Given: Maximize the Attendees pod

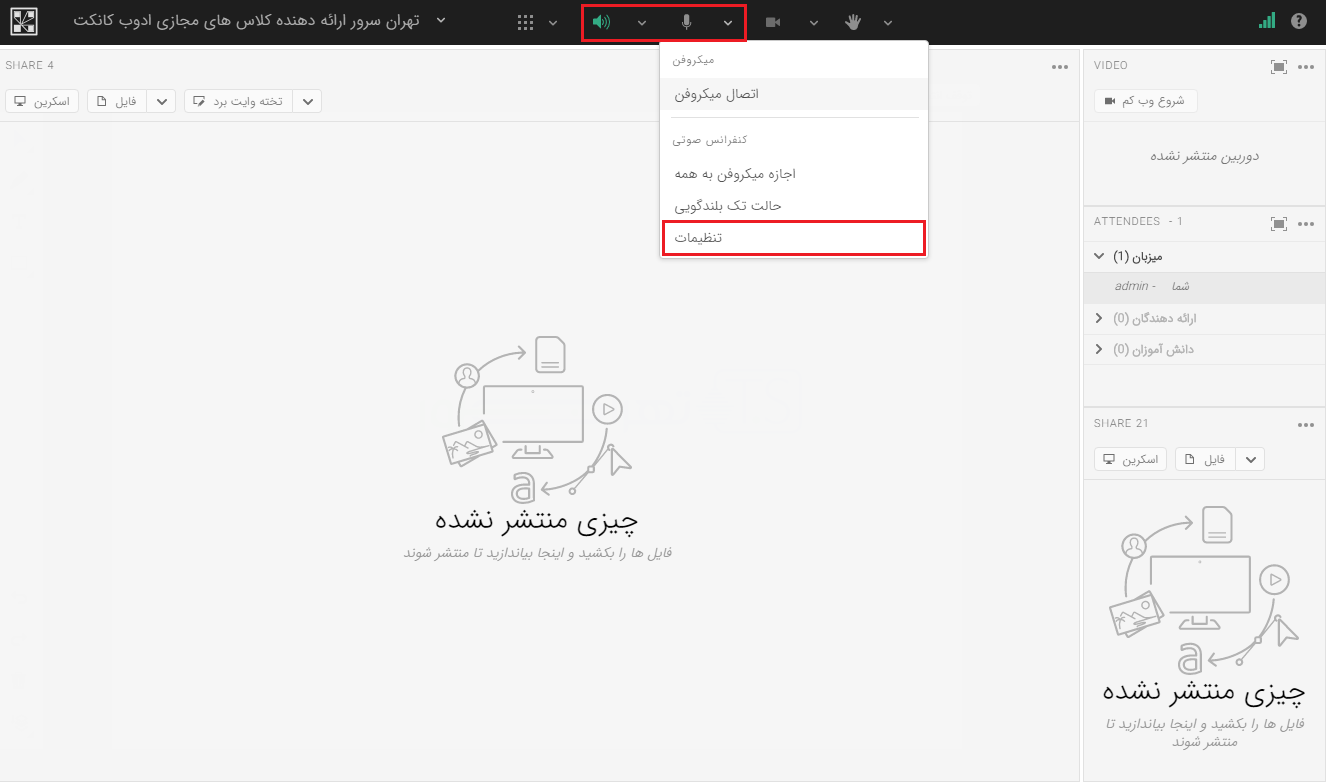Looking at the screenshot, I should click(x=1278, y=224).
